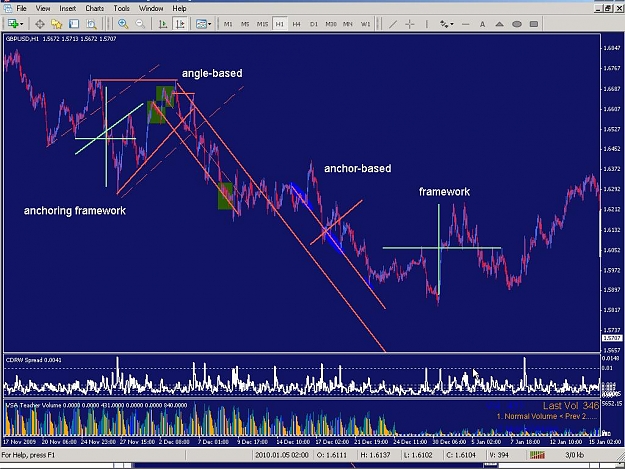Open the chart Templates icon

tap(201, 24)
